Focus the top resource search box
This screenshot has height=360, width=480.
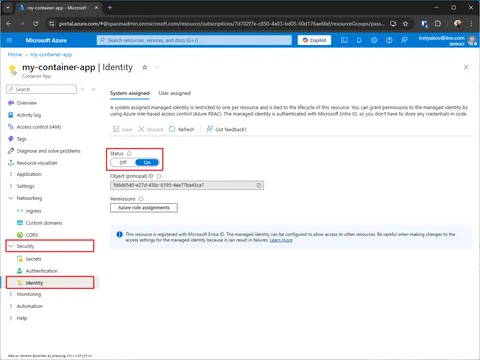tap(194, 40)
